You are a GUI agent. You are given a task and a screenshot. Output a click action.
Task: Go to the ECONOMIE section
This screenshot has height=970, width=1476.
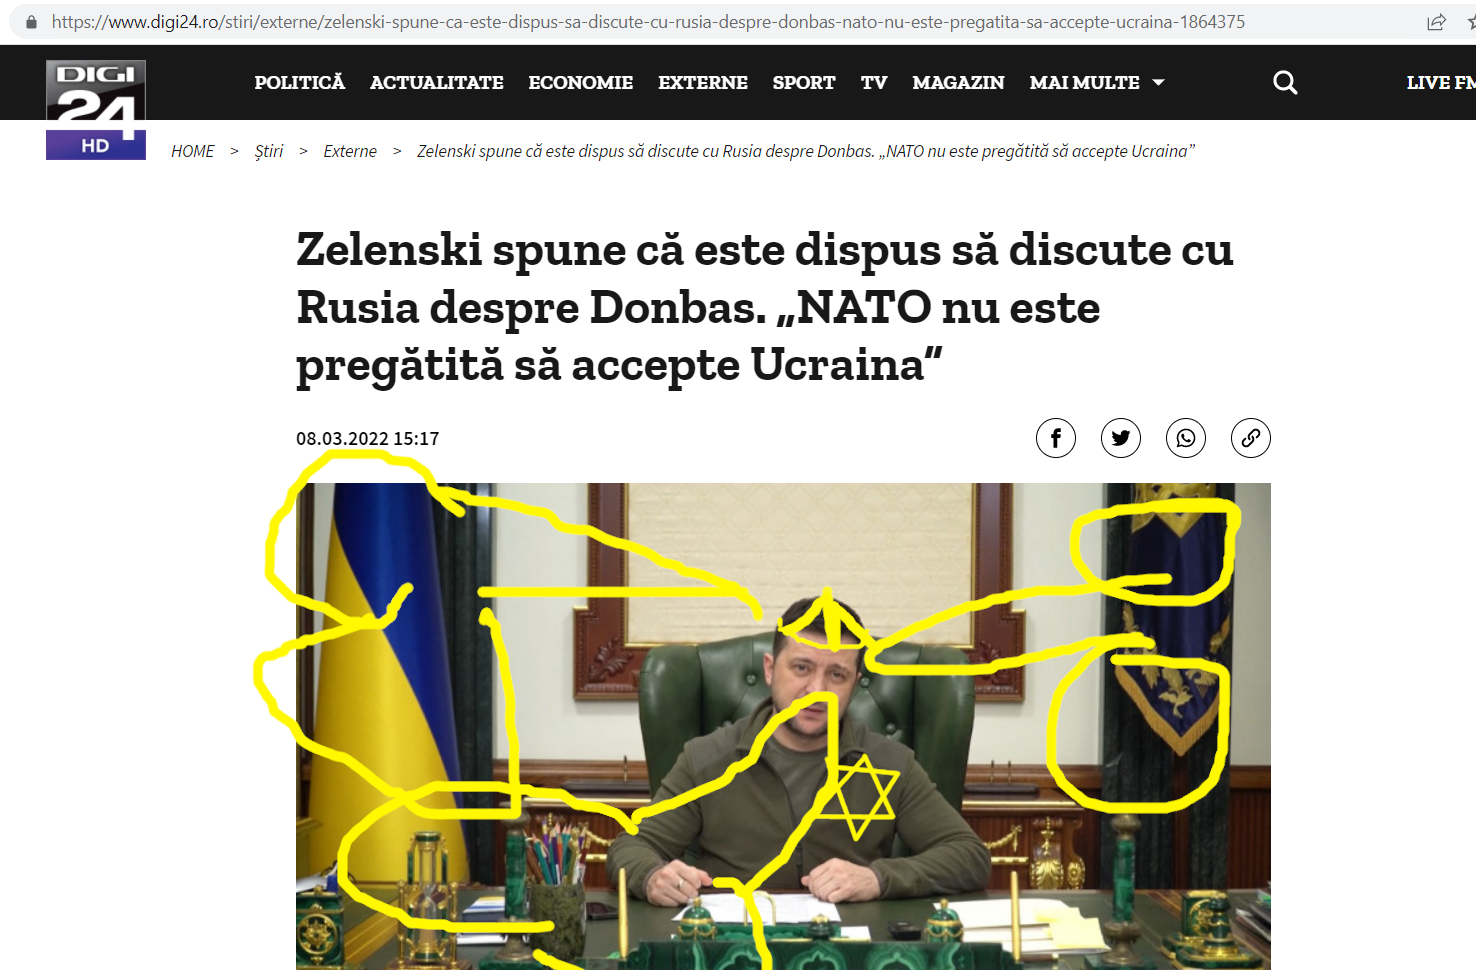581,83
